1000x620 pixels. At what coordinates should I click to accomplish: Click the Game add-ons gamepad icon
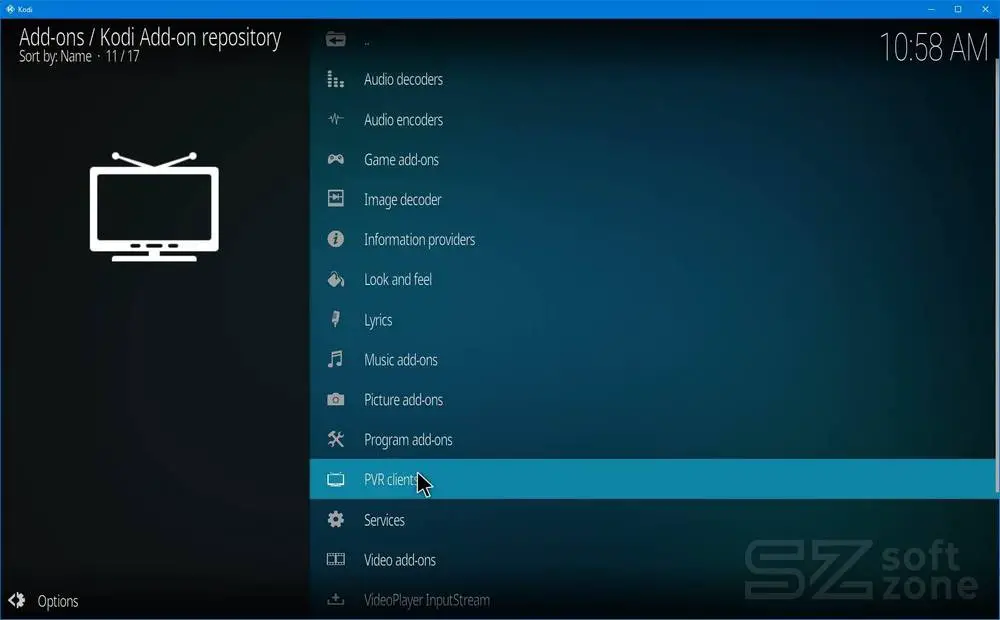[x=335, y=159]
